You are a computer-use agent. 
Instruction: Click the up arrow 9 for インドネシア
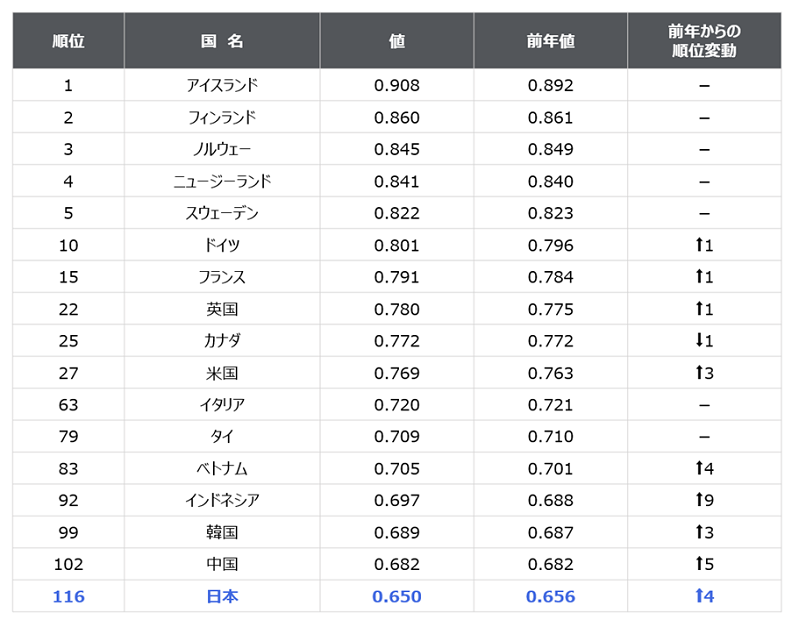click(x=704, y=500)
